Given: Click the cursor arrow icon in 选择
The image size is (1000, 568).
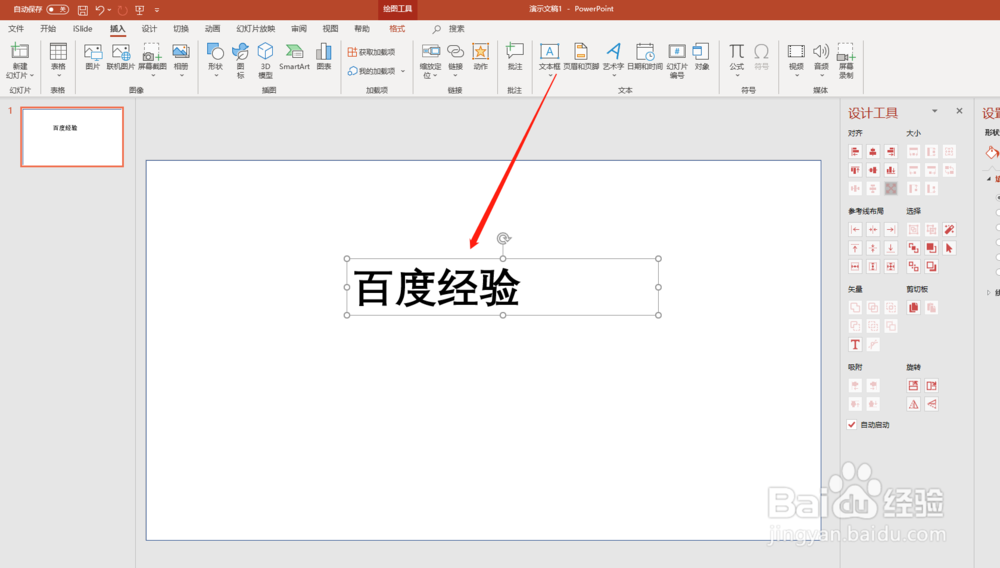Looking at the screenshot, I should [x=949, y=248].
